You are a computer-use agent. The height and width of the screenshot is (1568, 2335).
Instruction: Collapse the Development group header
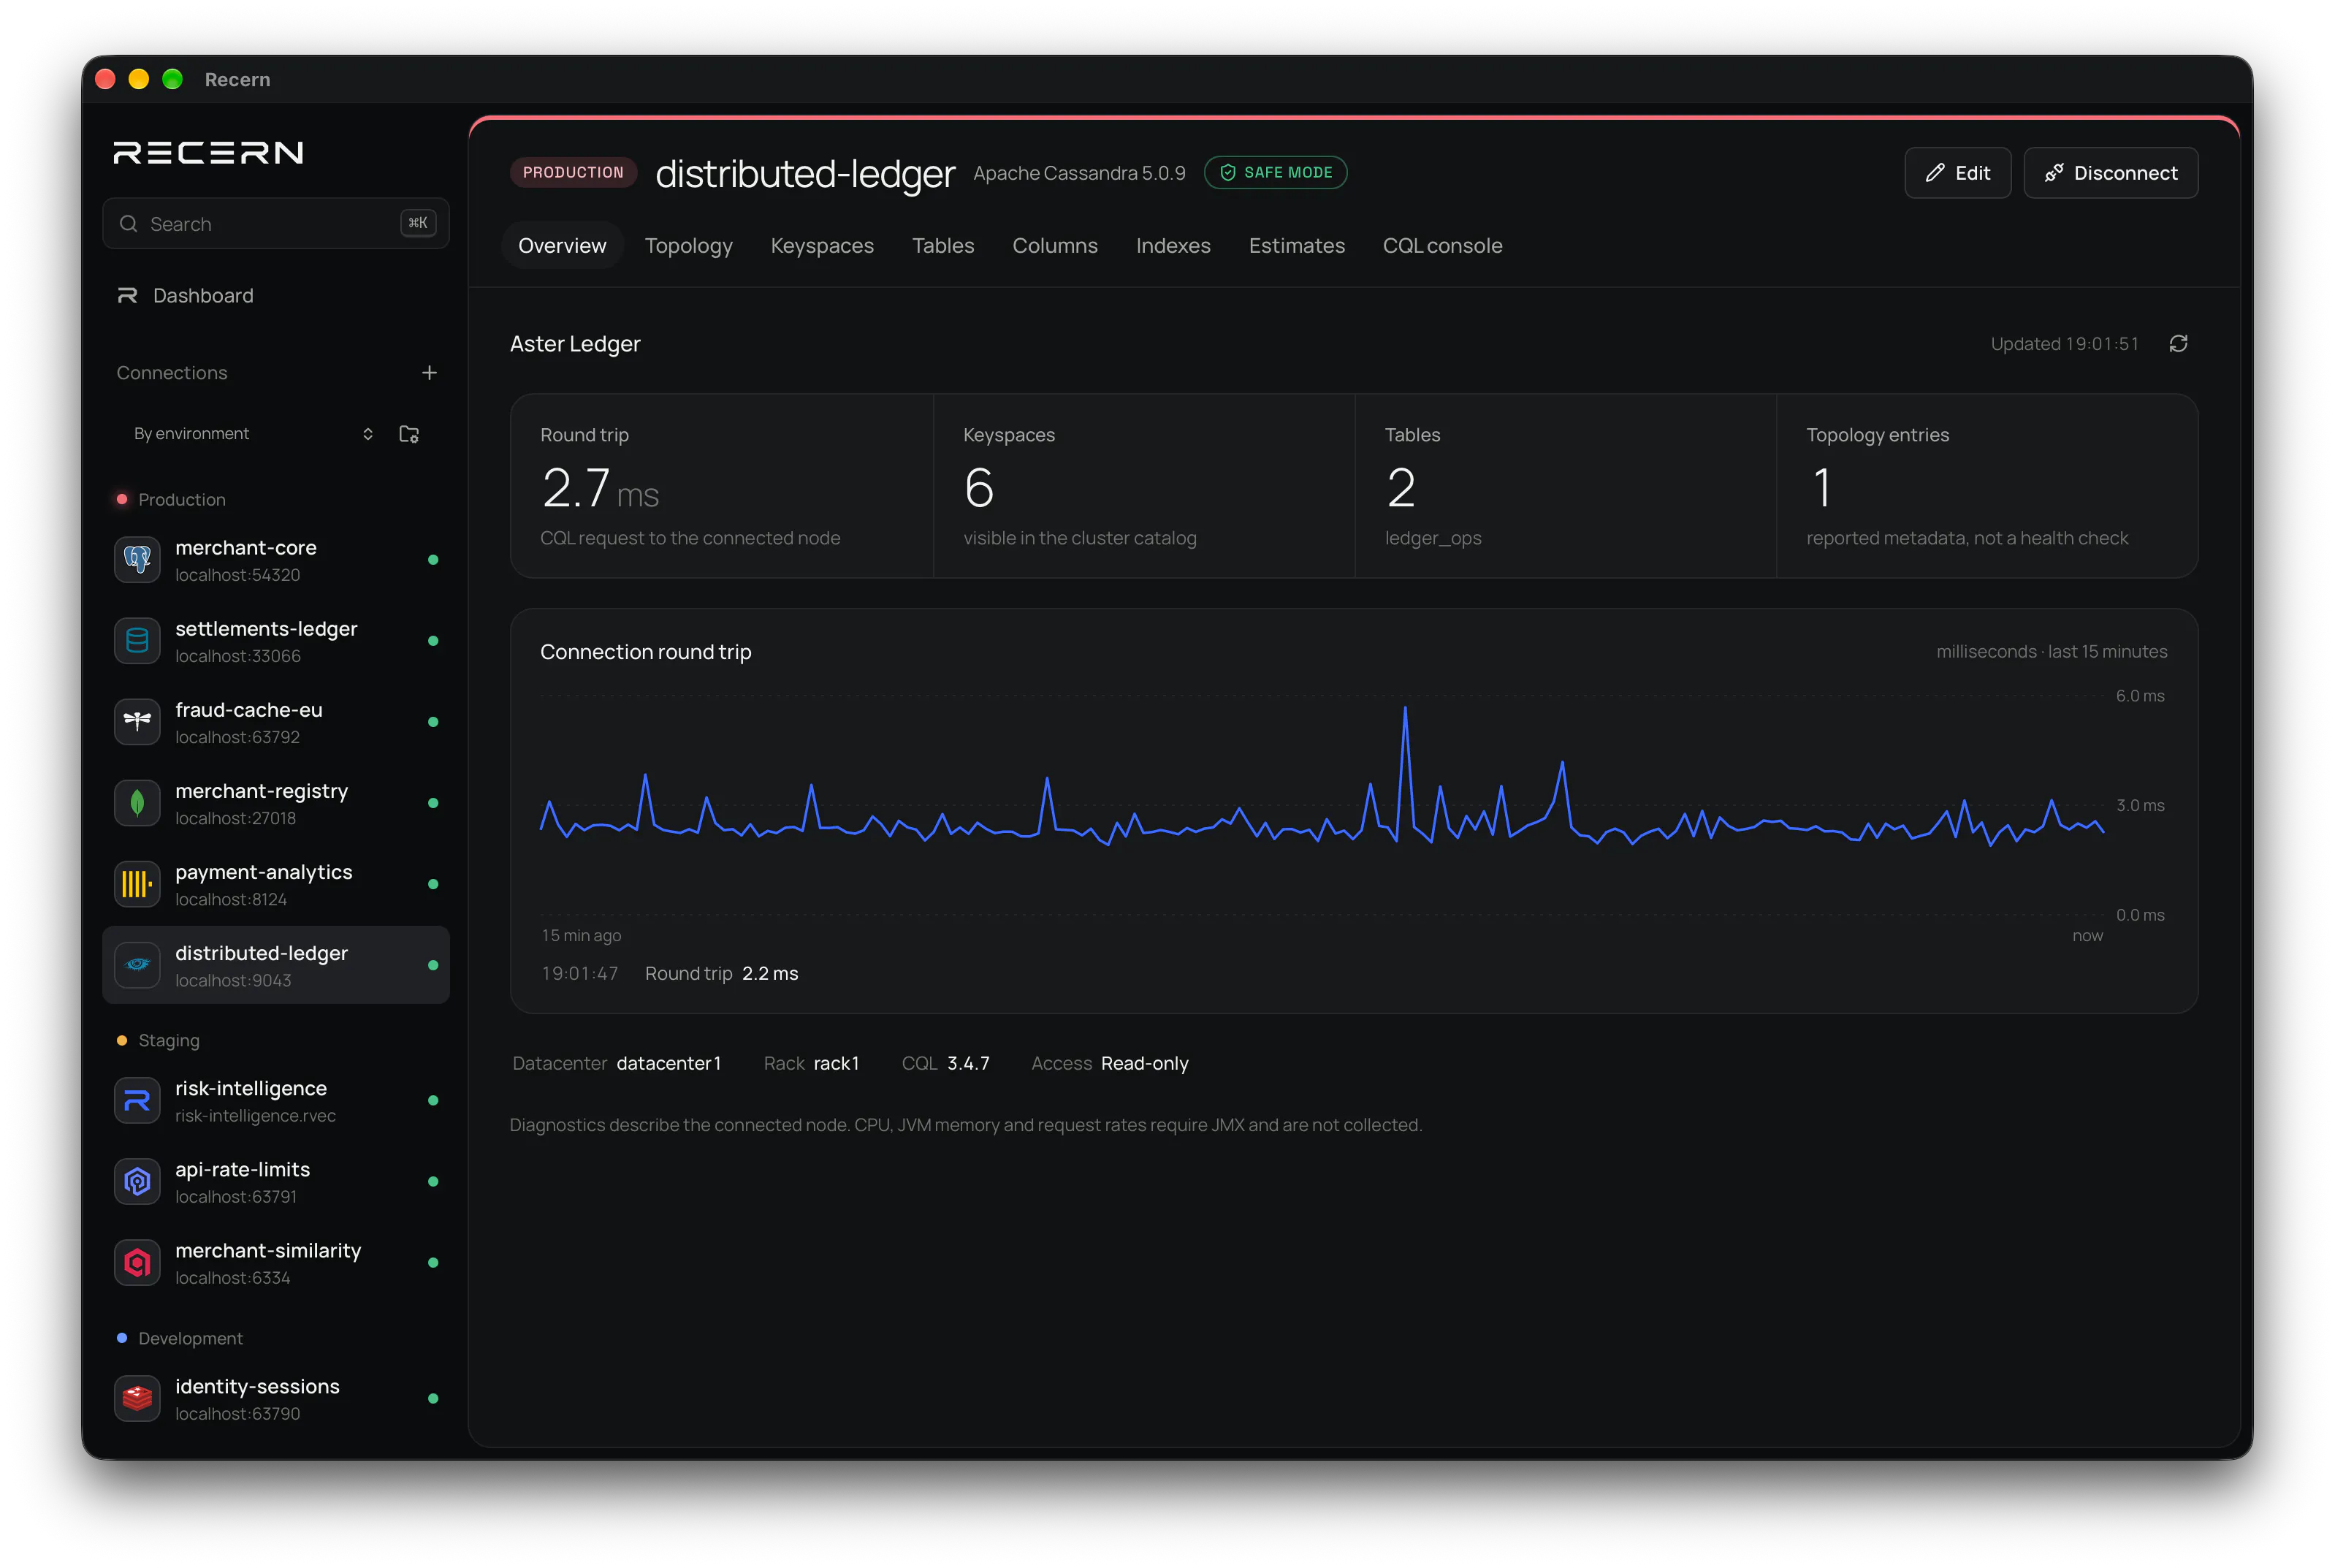pyautogui.click(x=180, y=1339)
